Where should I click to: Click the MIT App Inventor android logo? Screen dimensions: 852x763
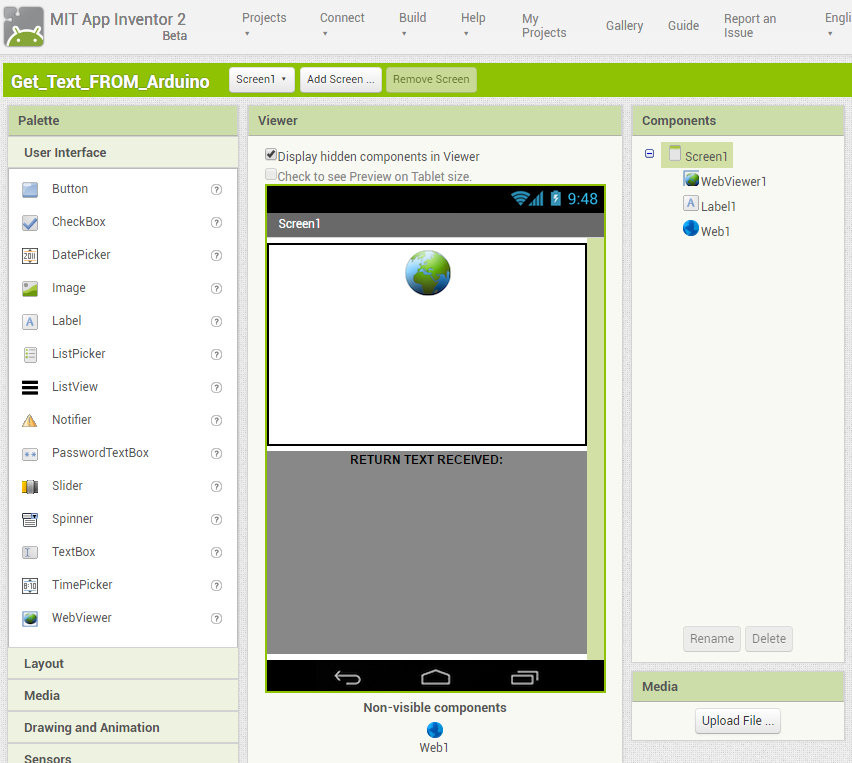click(x=24, y=27)
